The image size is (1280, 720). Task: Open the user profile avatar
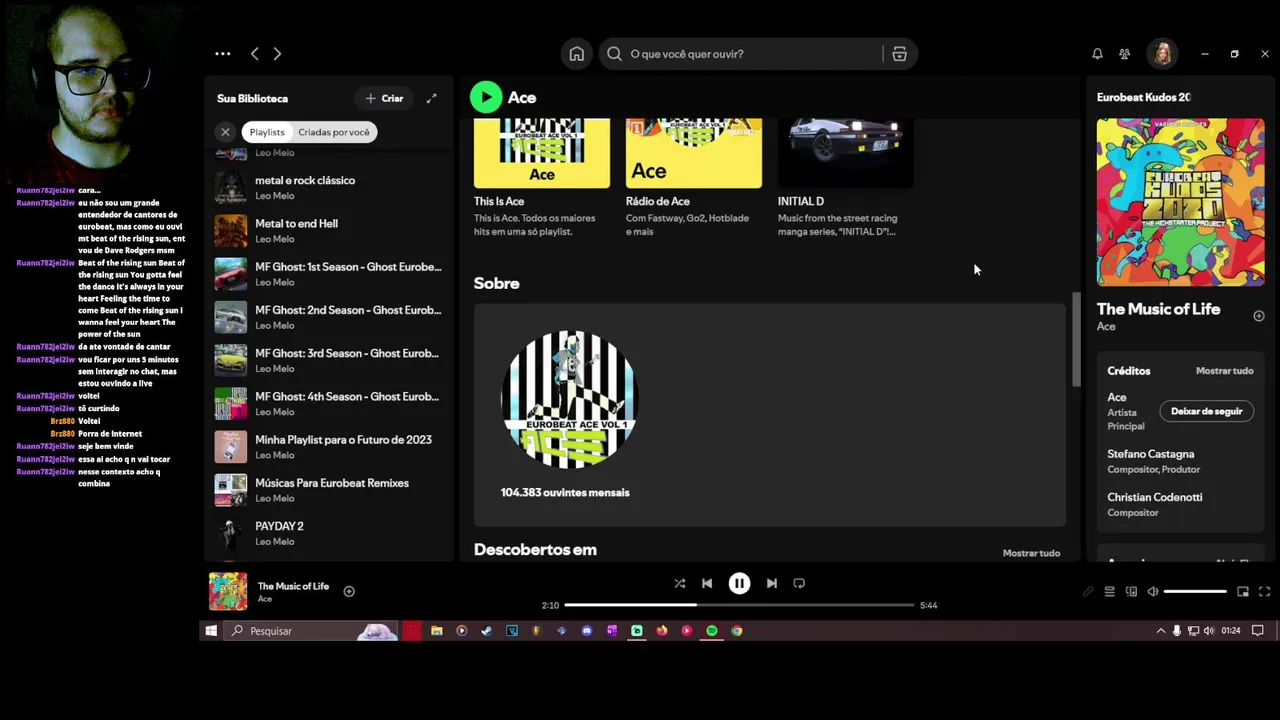click(x=1162, y=54)
